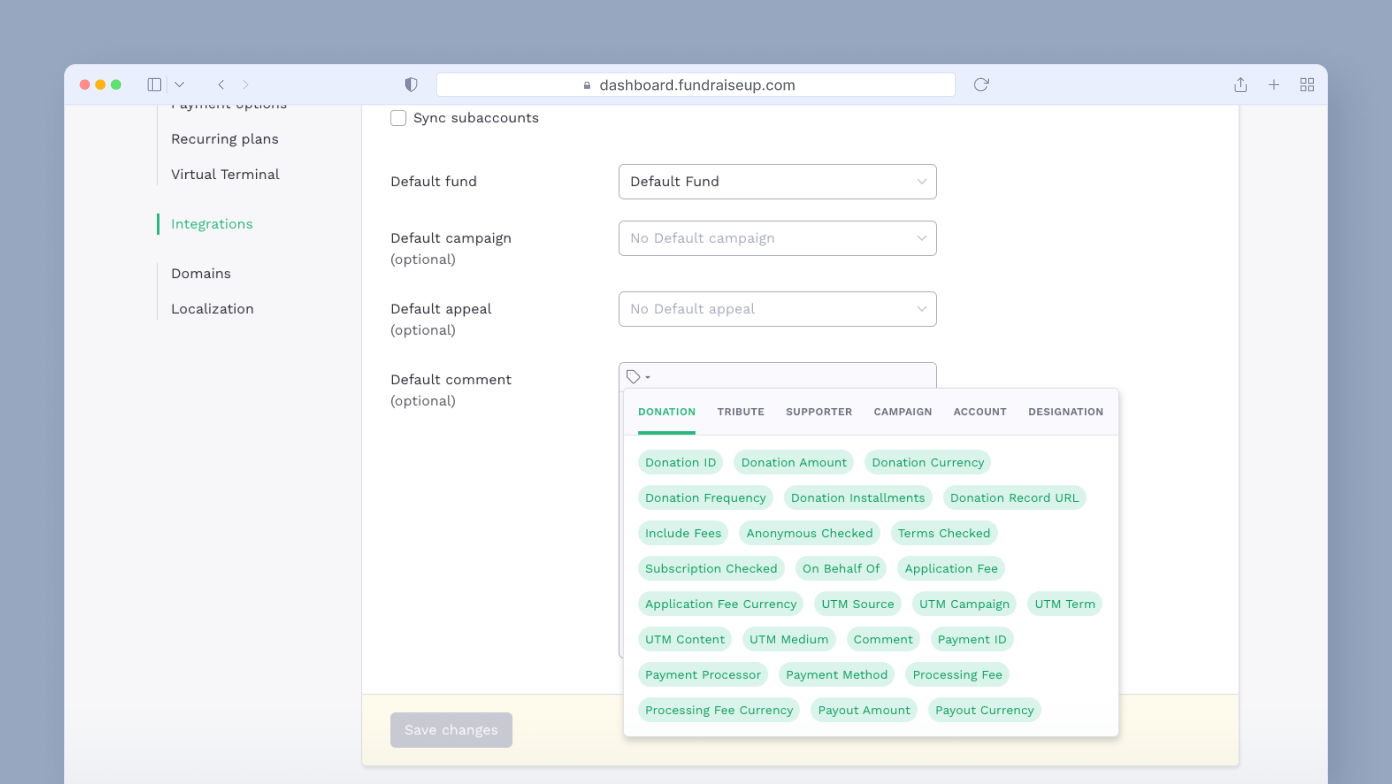This screenshot has width=1392, height=784.
Task: Insert the Payout Currency tag
Action: click(985, 711)
